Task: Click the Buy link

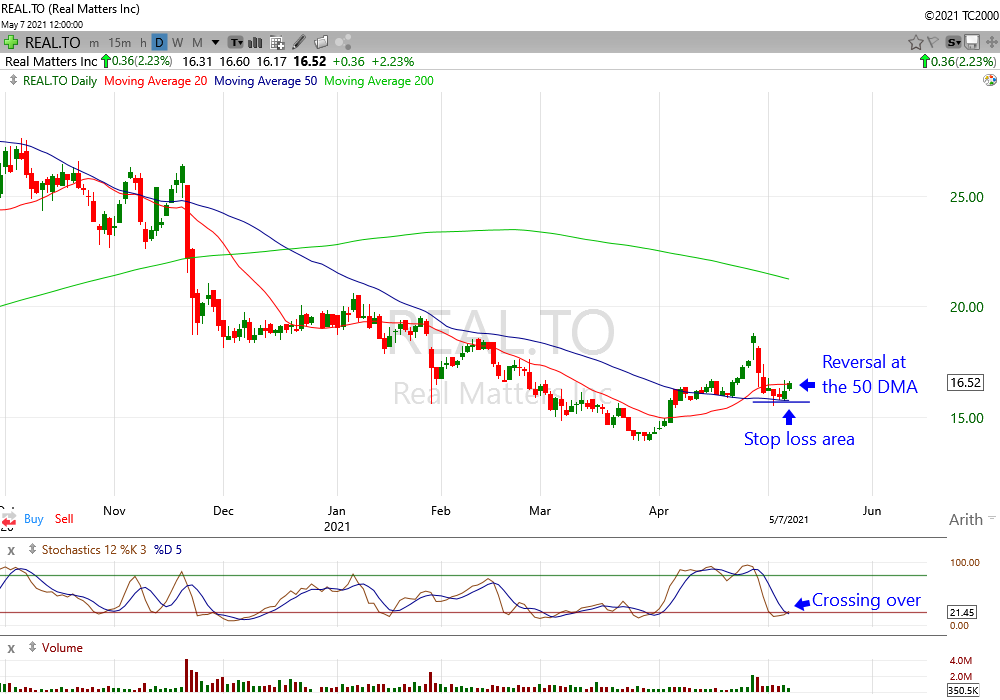Action: (34, 519)
